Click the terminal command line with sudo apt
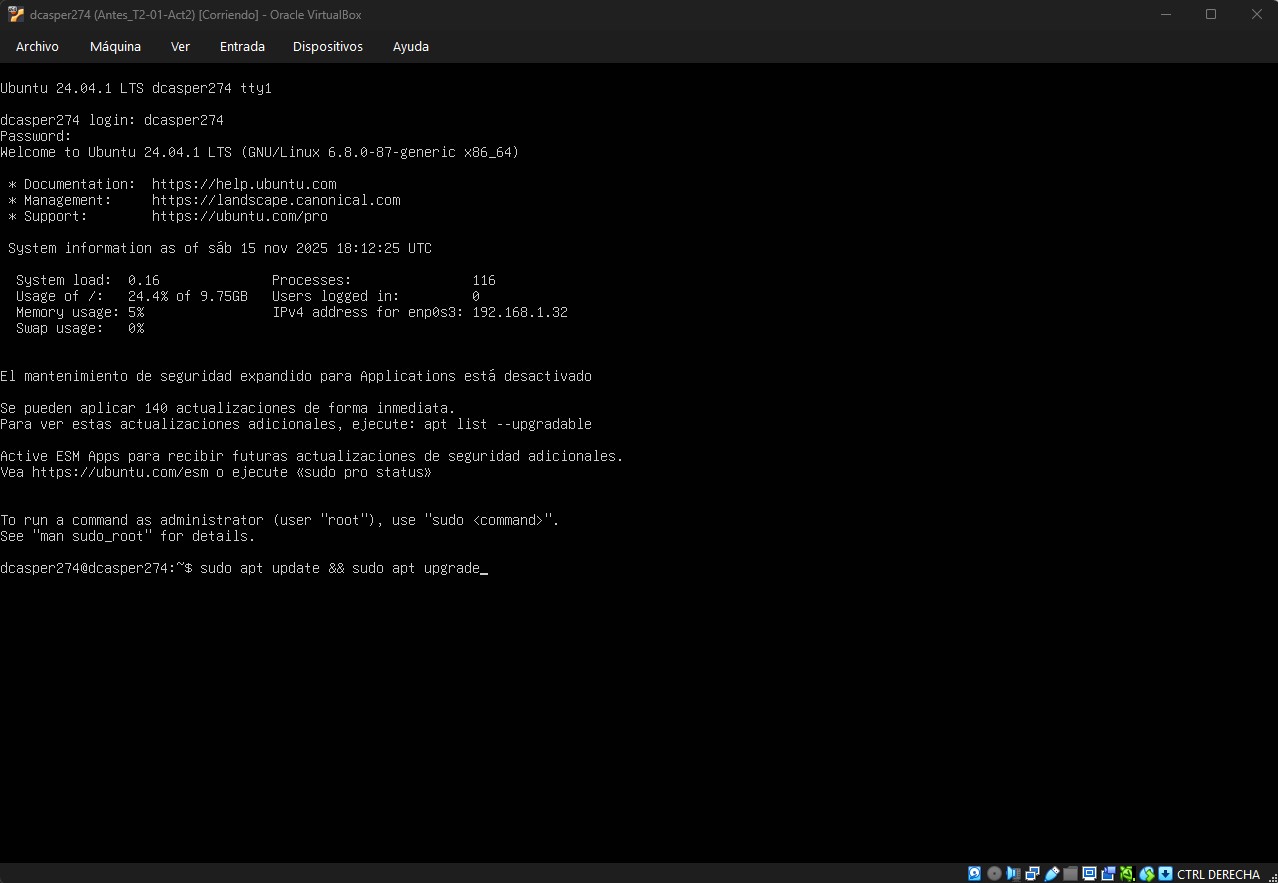1278x883 pixels. (x=340, y=568)
